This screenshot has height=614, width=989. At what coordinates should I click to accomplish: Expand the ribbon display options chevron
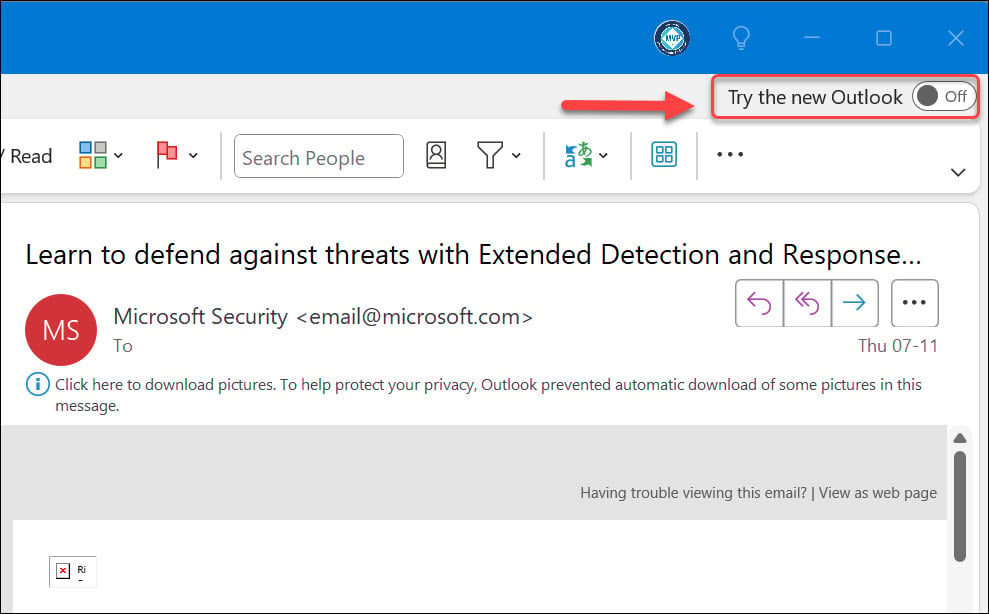pyautogui.click(x=958, y=172)
